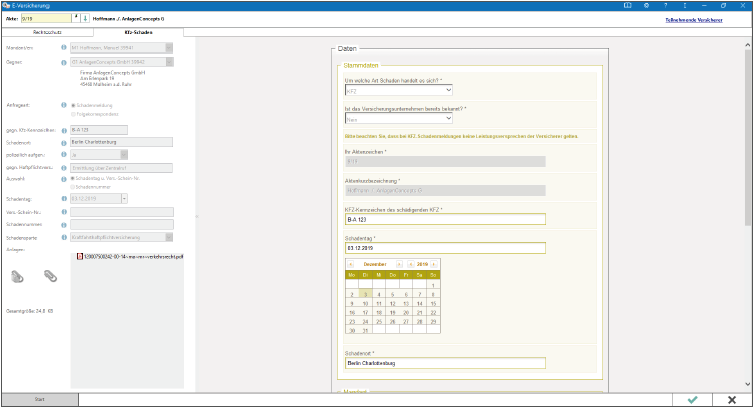Open Schadensparte dropdown
This screenshot has height=408, width=754.
(169, 237)
